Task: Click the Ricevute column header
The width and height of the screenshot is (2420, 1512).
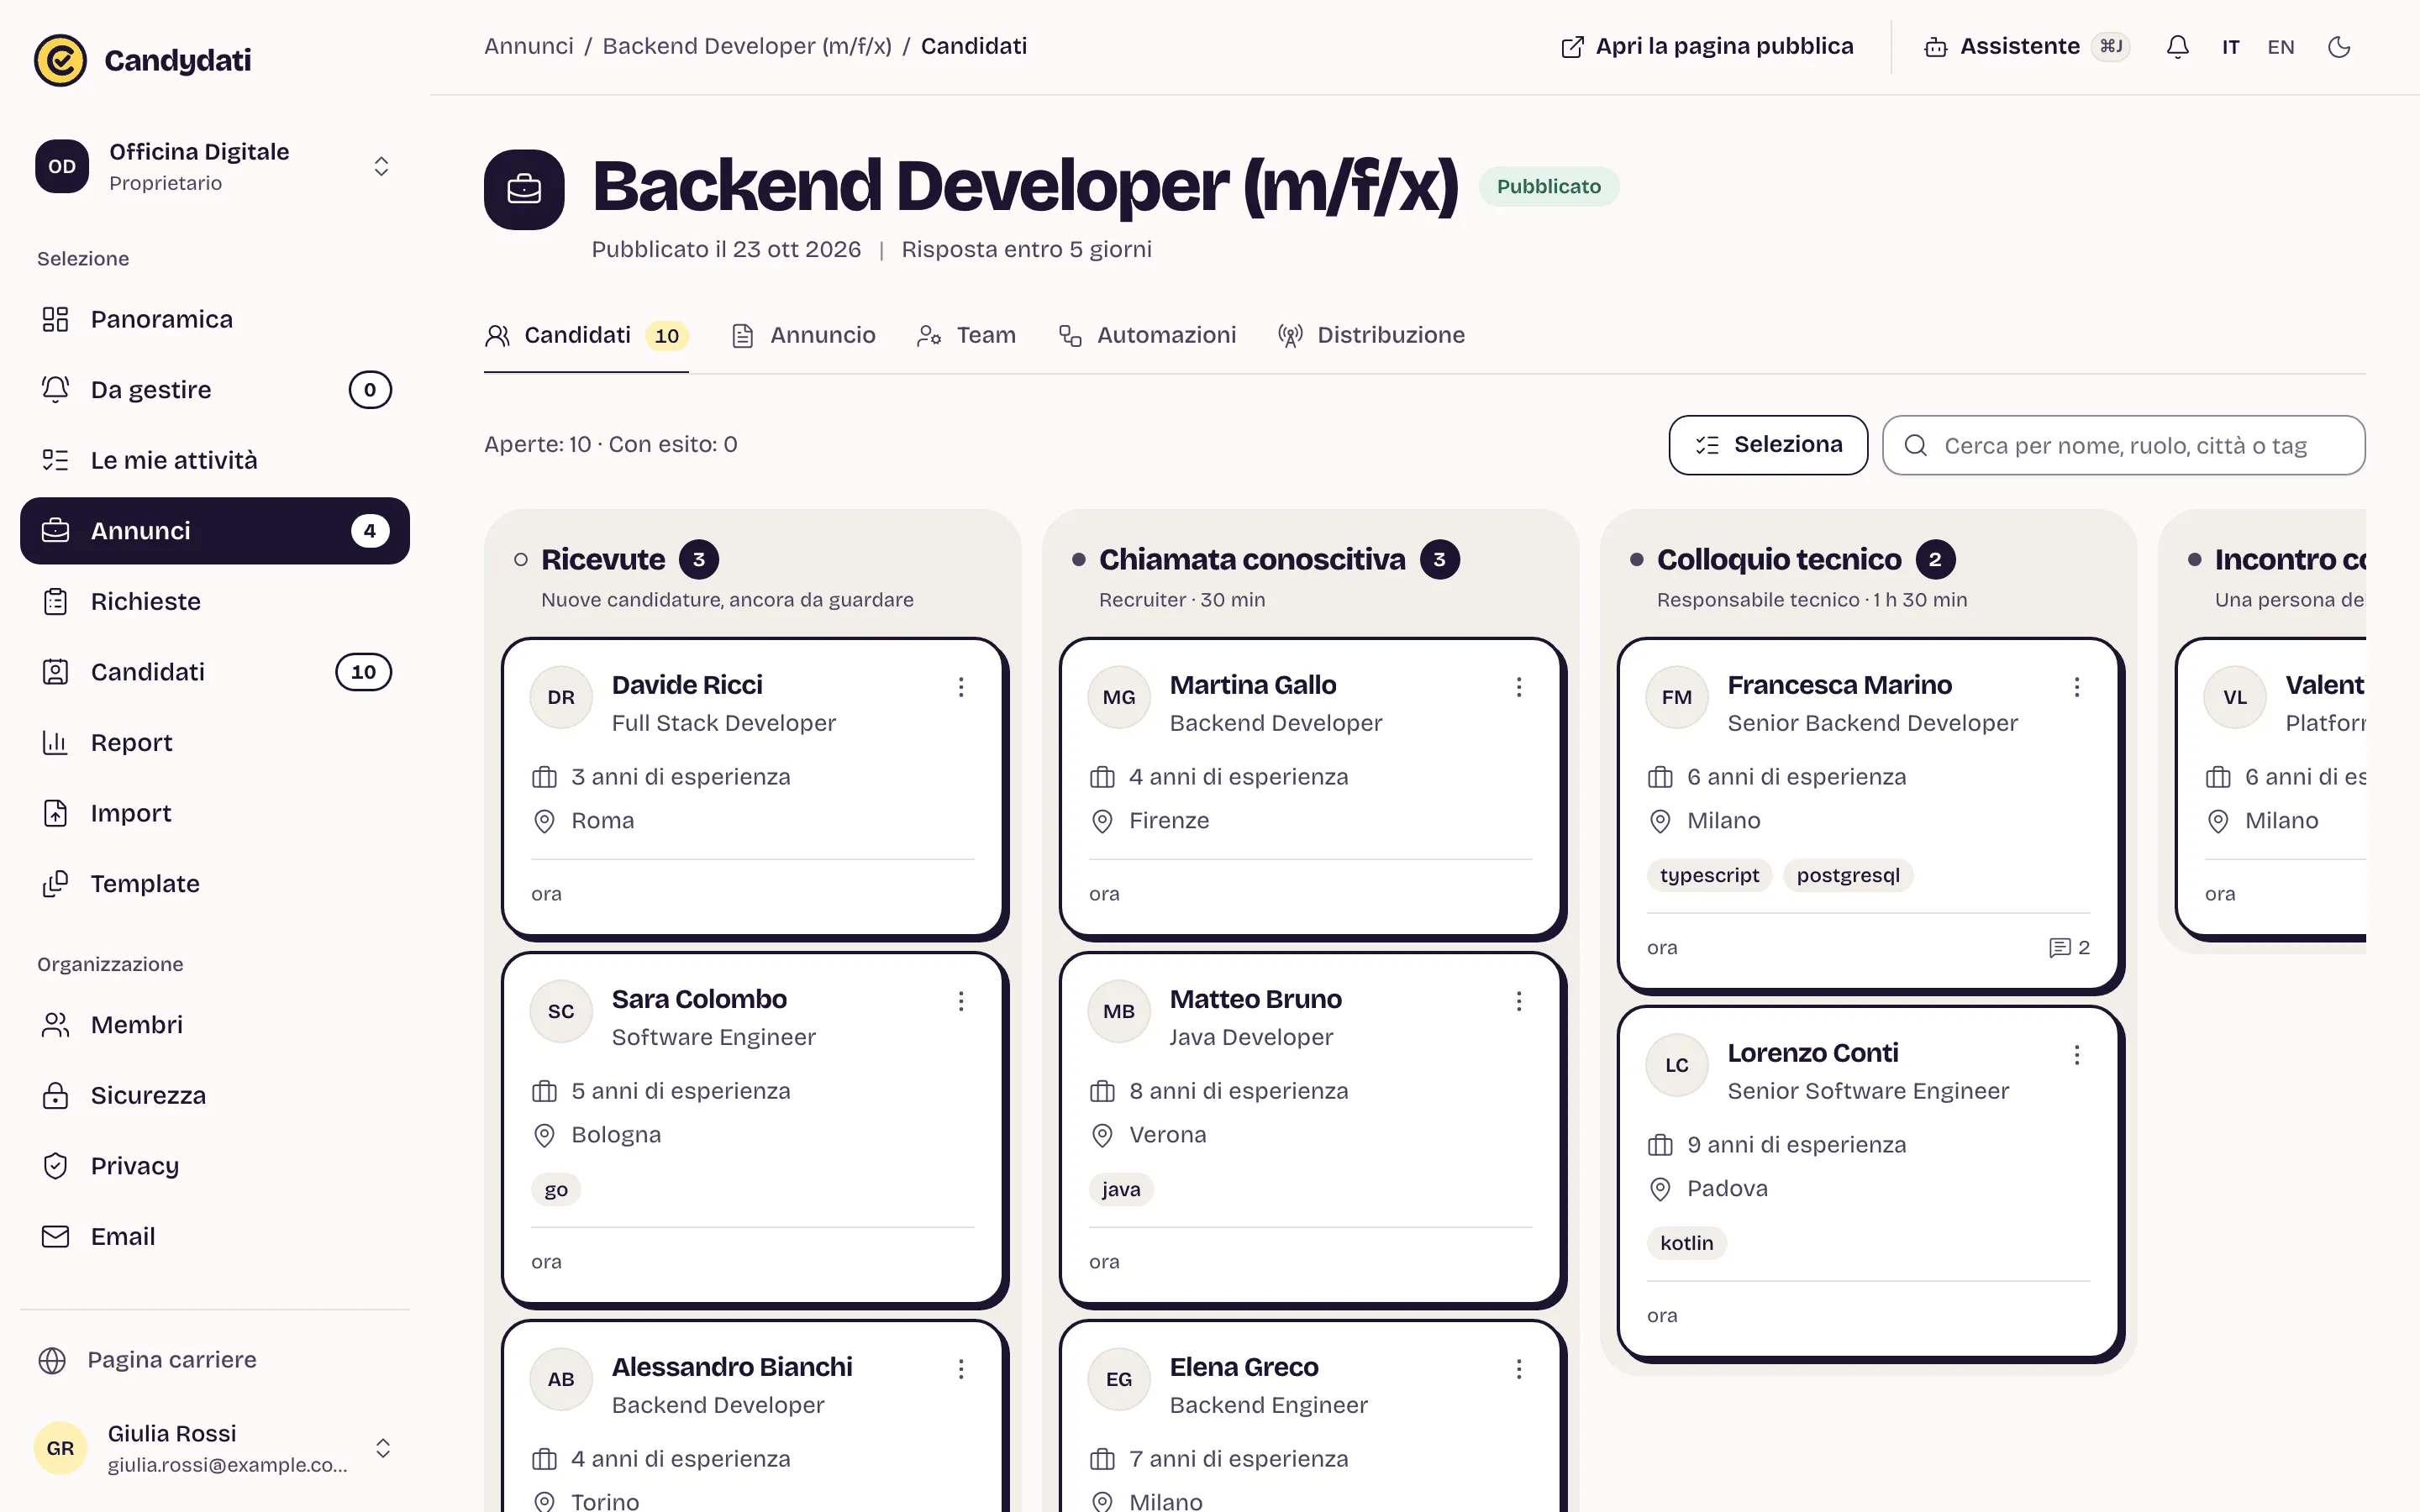Action: [602, 559]
